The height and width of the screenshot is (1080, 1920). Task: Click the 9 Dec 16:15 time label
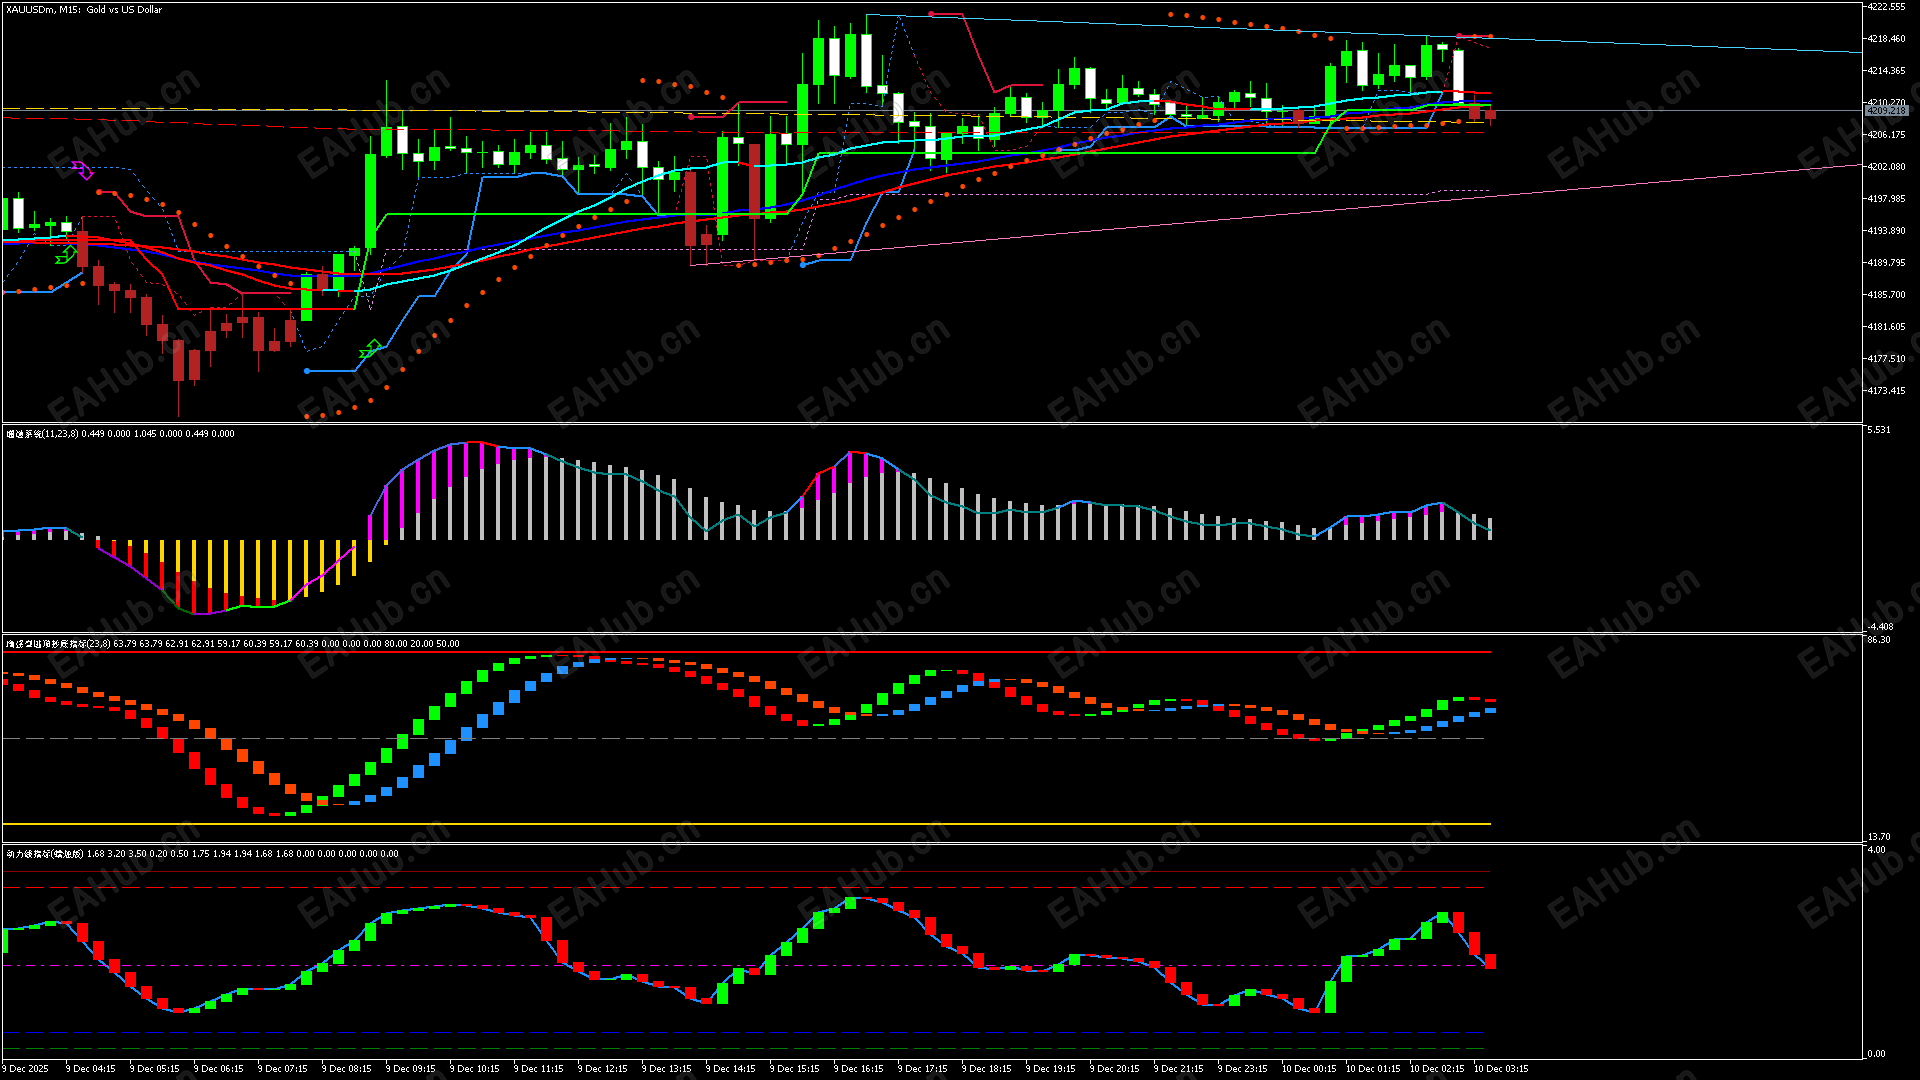[x=859, y=1068]
